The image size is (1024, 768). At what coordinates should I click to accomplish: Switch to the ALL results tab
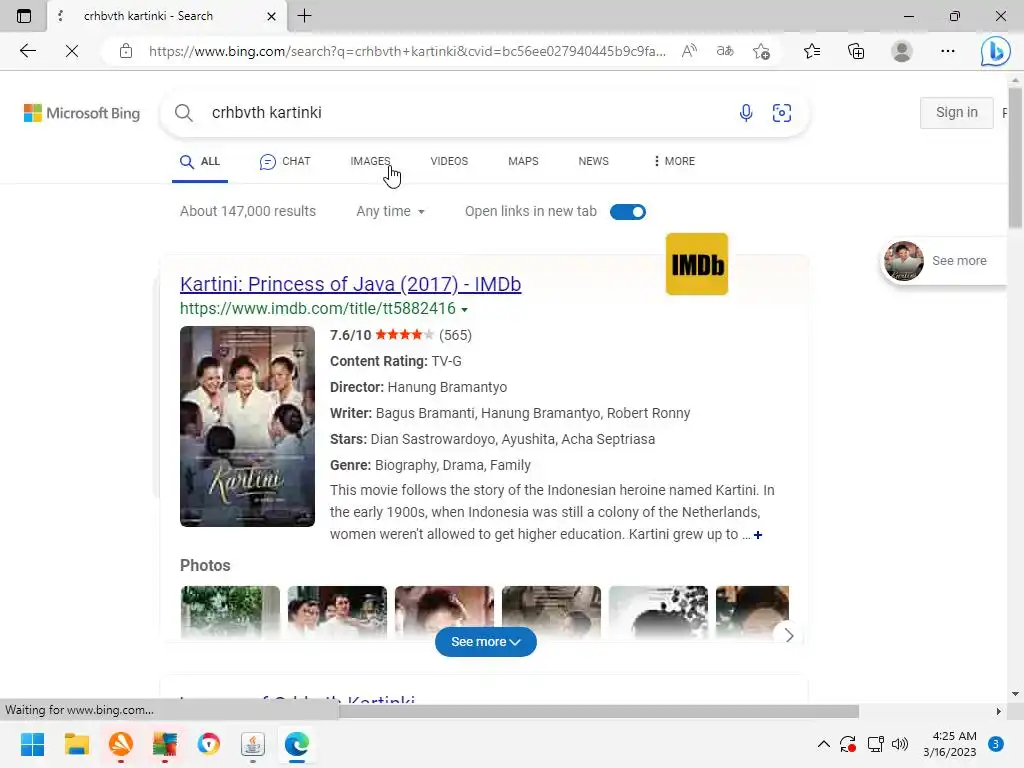coord(200,161)
